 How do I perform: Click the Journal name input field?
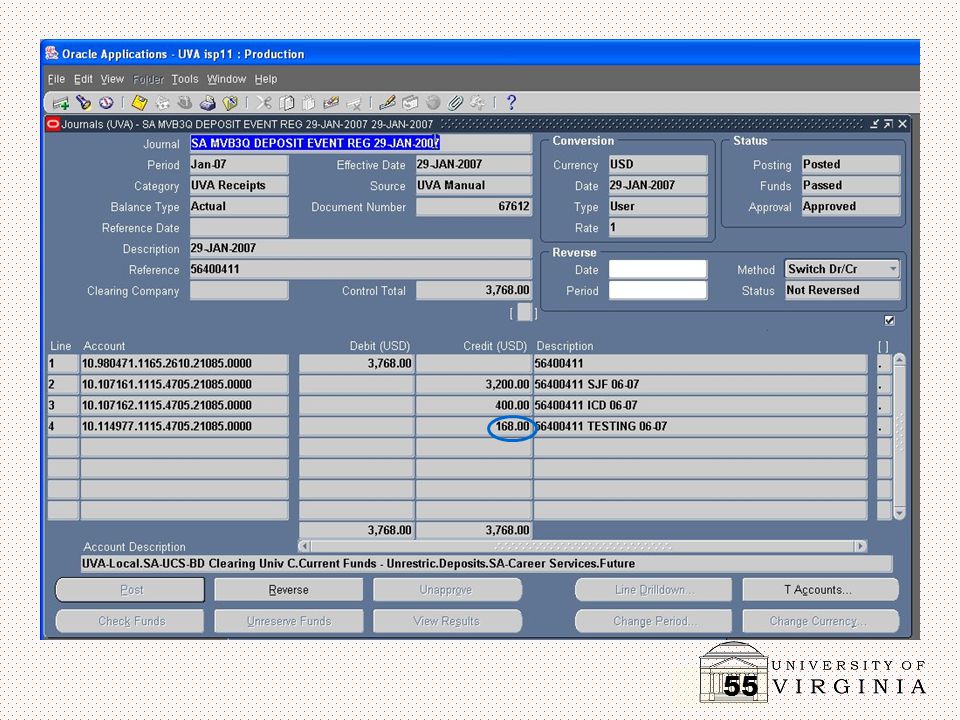tap(360, 143)
